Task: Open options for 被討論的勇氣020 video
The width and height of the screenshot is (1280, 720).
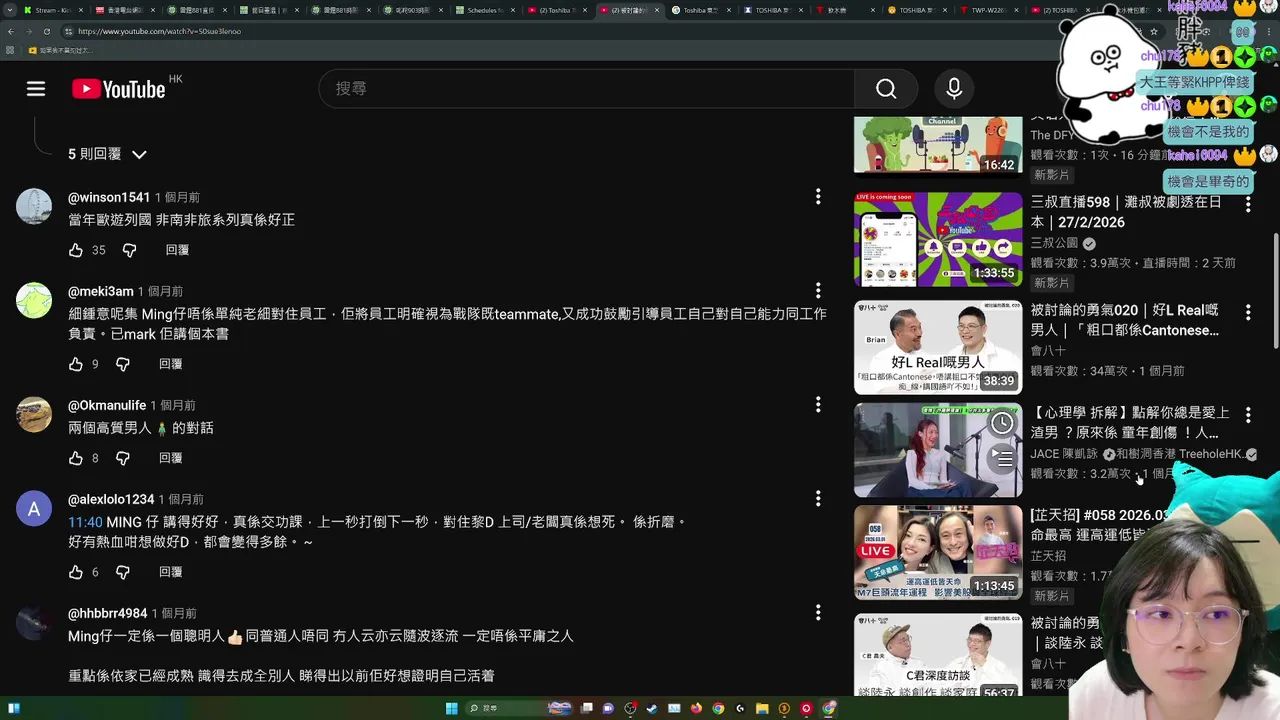Action: (x=1248, y=313)
